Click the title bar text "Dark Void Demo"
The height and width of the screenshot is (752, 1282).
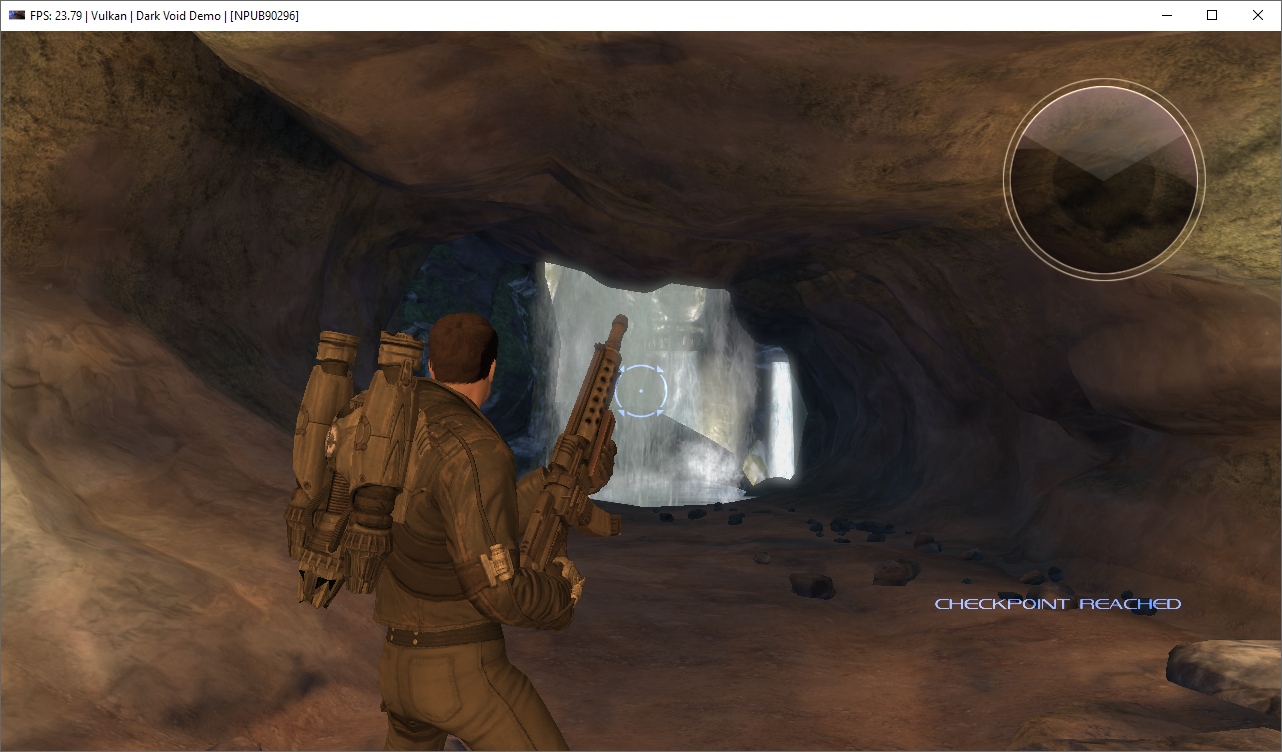(179, 16)
